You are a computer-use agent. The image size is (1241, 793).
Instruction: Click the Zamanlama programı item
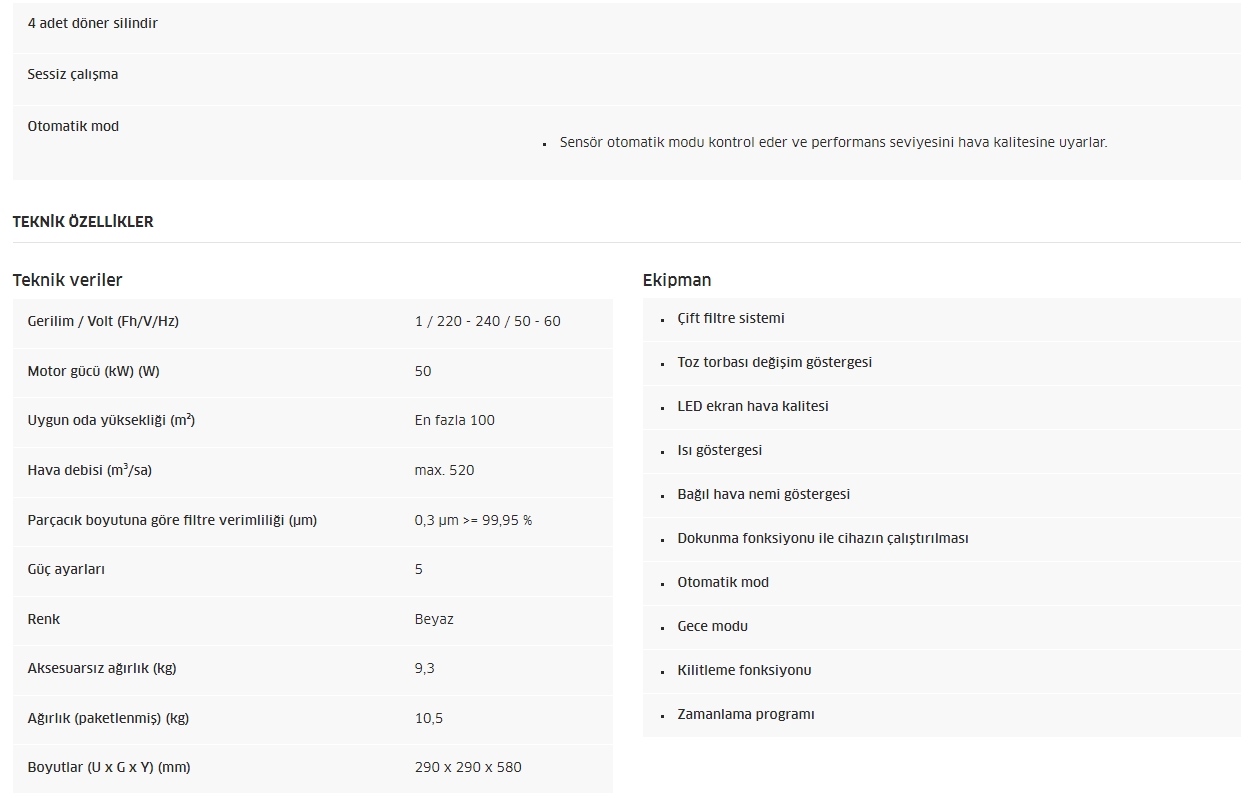click(745, 714)
